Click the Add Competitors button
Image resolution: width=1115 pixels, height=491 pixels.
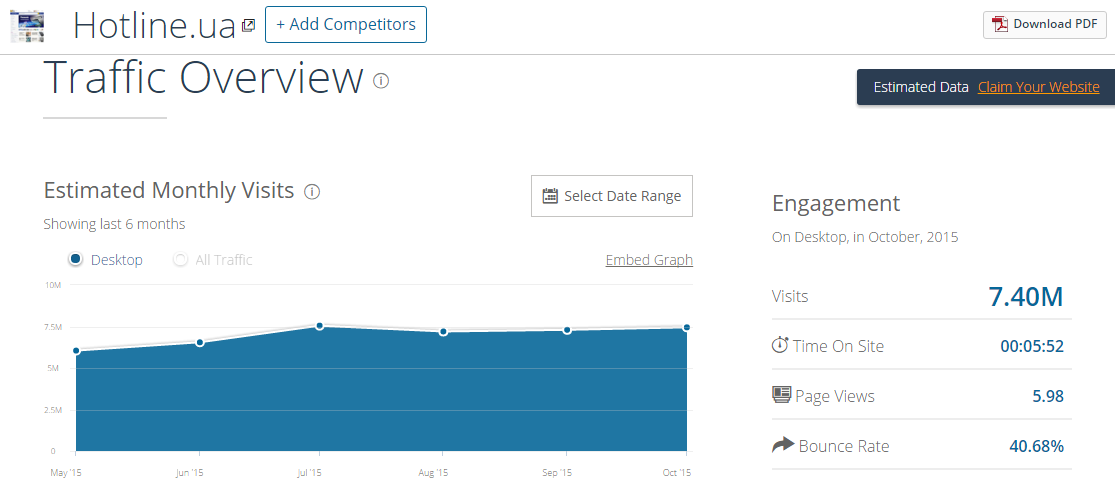coord(345,24)
